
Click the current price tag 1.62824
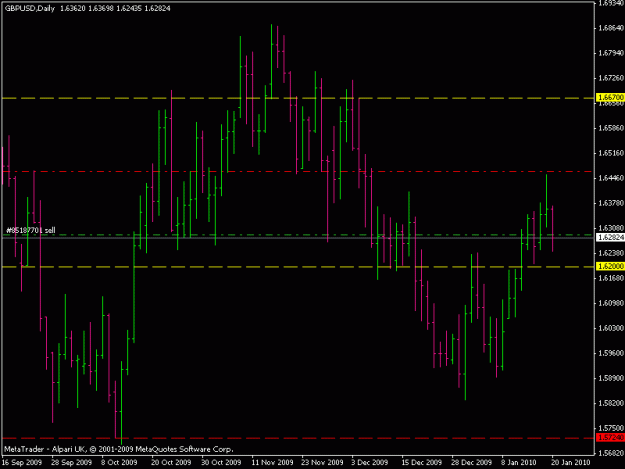tap(610, 237)
